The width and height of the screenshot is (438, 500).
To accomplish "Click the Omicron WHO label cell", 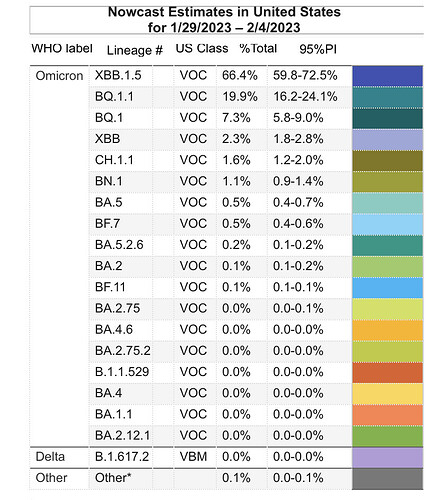I will point(59,76).
